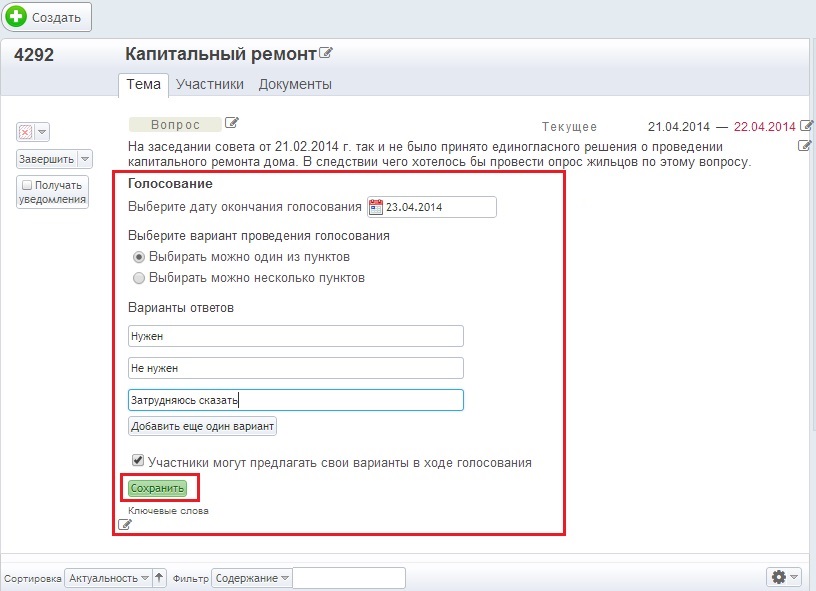Click the start date 21.04.2014
This screenshot has height=591, width=816.
679,126
